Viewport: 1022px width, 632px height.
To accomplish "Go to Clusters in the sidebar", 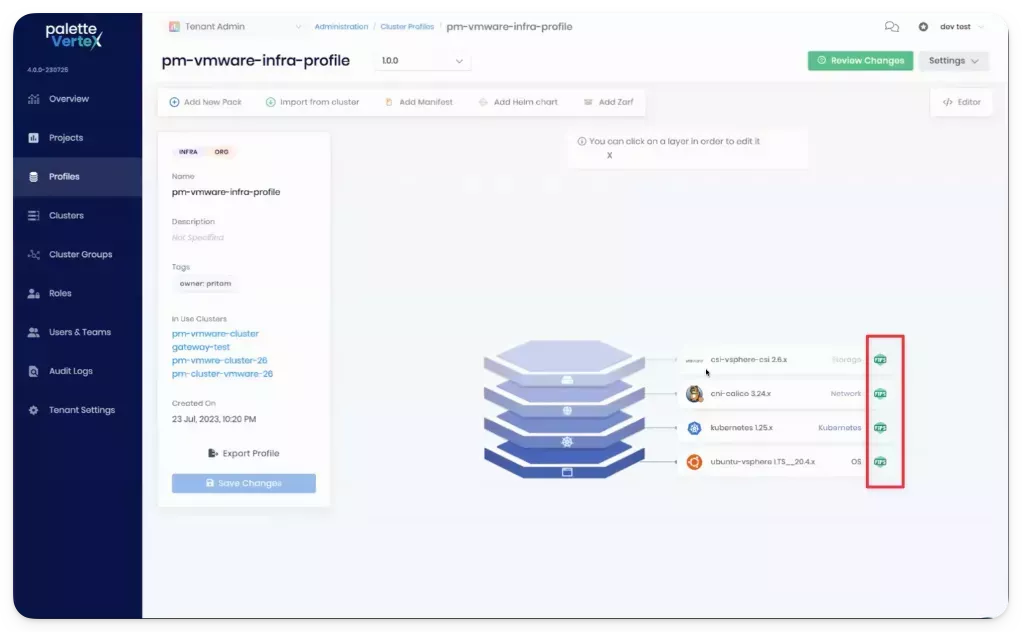I will pos(66,215).
